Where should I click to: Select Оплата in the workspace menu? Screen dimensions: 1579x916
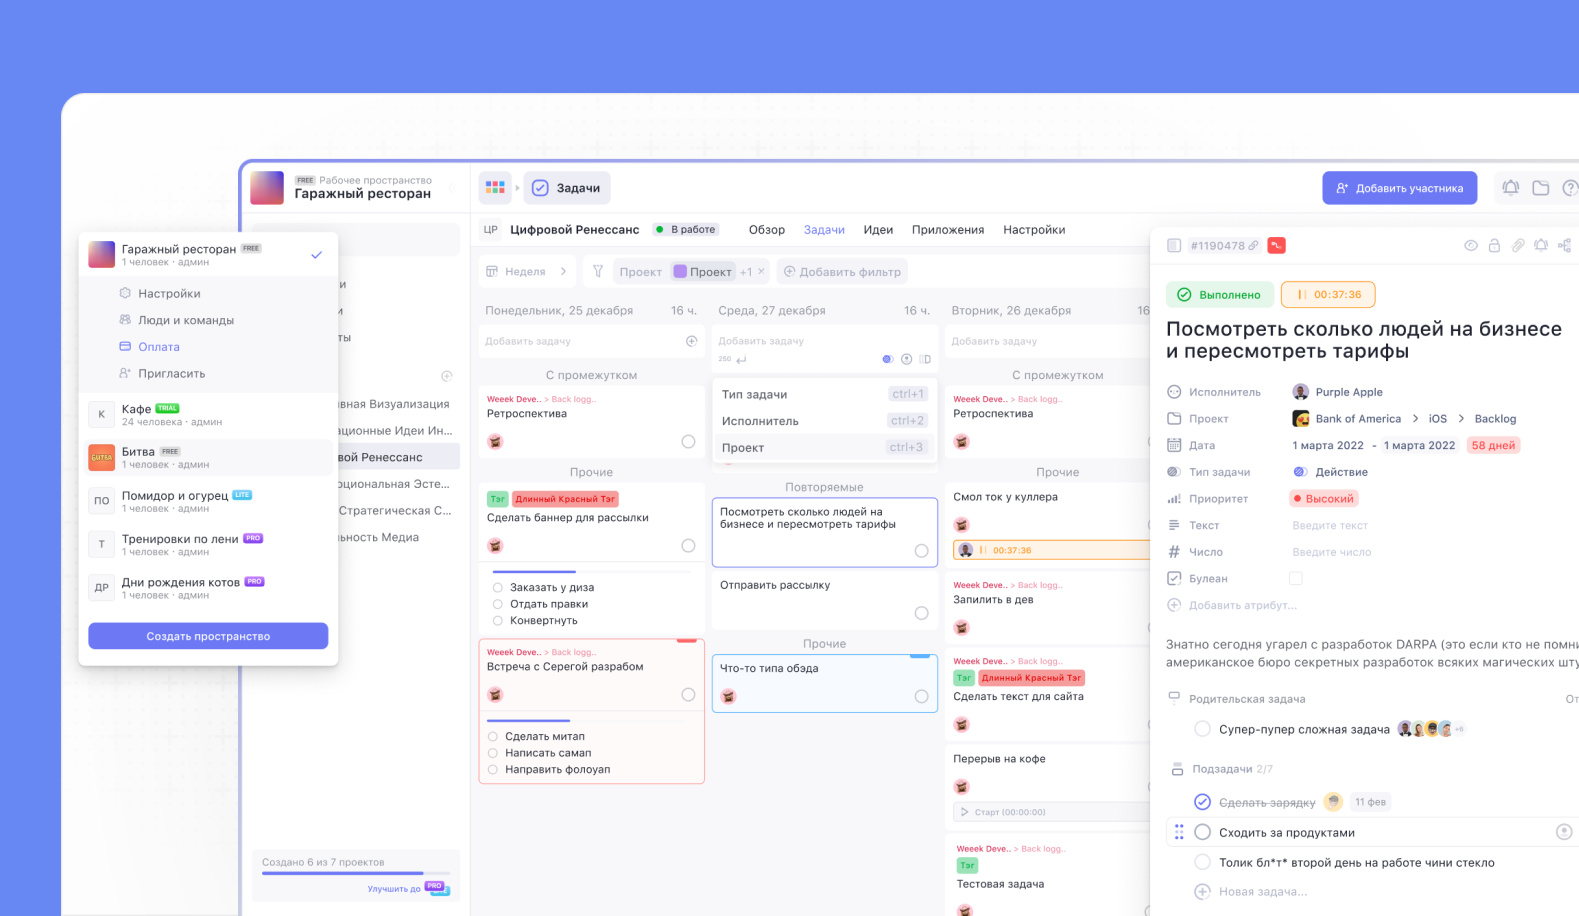tap(158, 347)
